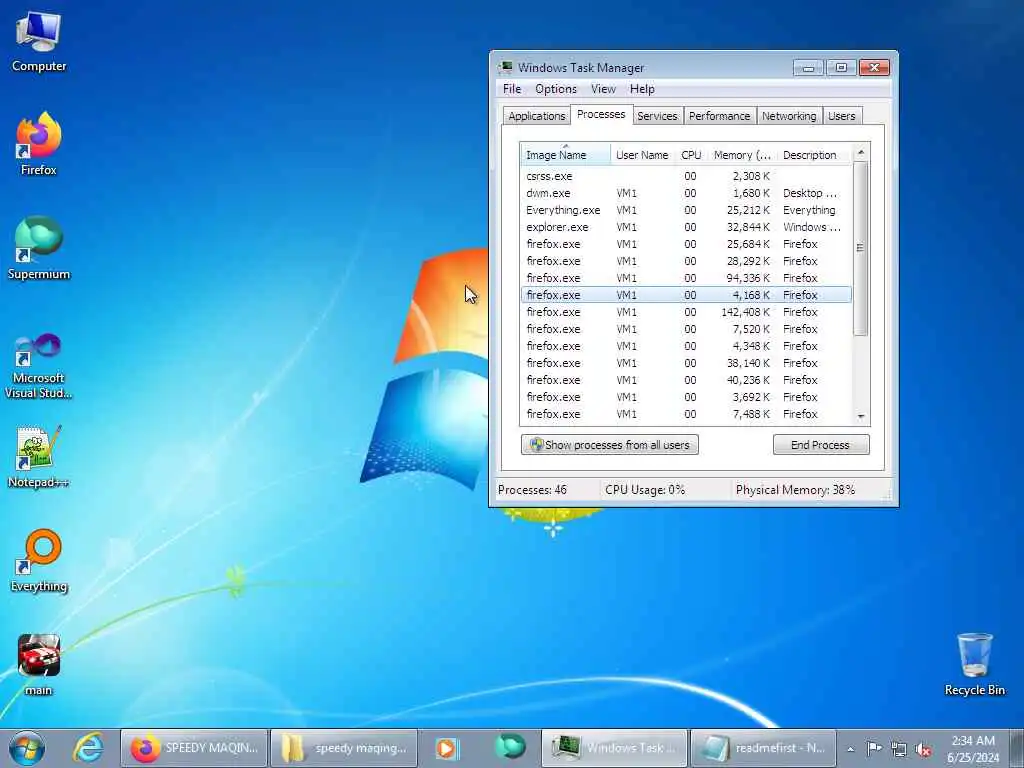The height and width of the screenshot is (768, 1024).
Task: Open the Options menu
Action: (x=556, y=89)
